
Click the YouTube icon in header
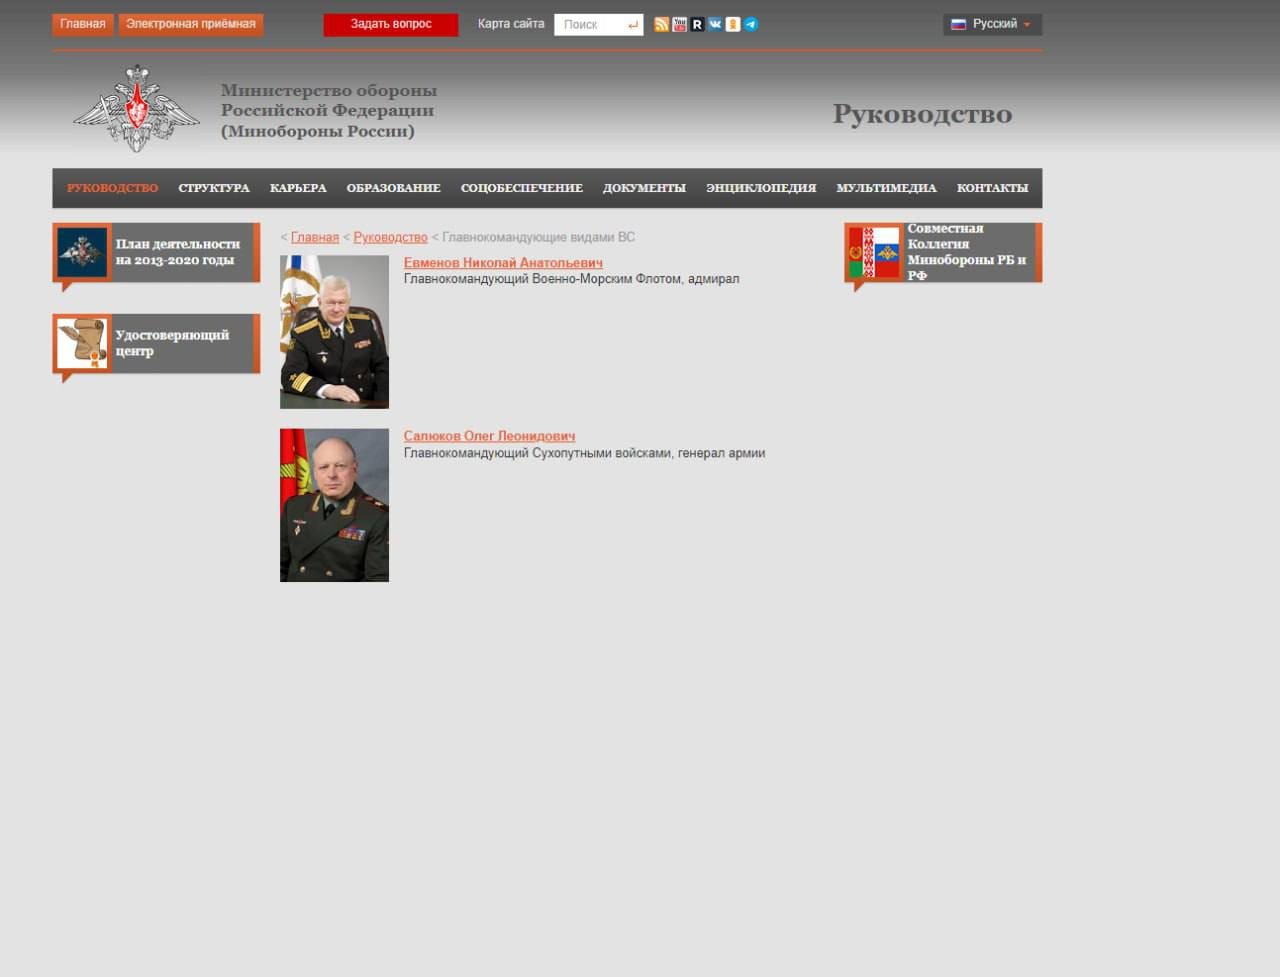click(679, 24)
